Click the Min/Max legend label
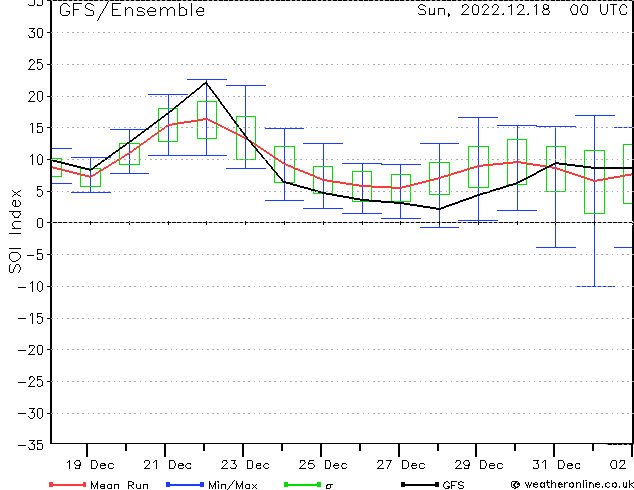 (232, 485)
